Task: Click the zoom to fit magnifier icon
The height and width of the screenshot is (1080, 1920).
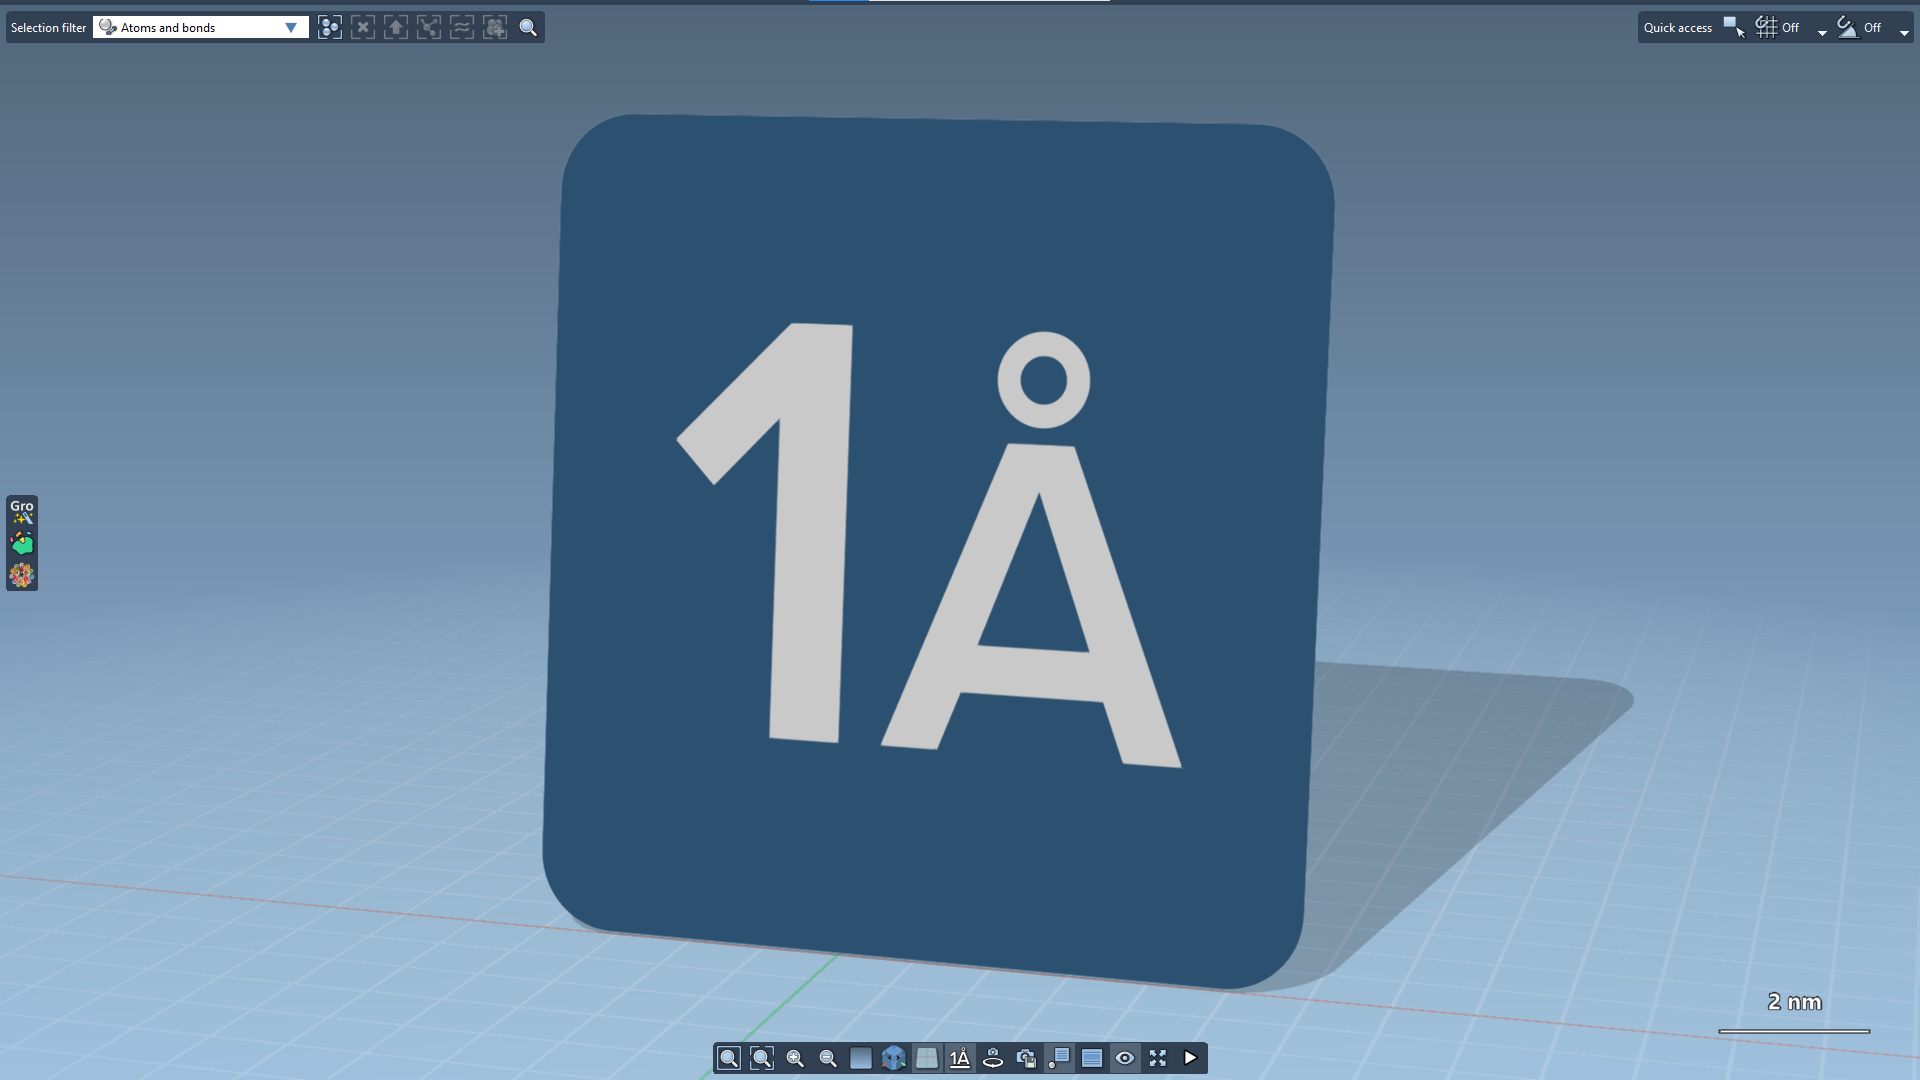Action: click(729, 1058)
